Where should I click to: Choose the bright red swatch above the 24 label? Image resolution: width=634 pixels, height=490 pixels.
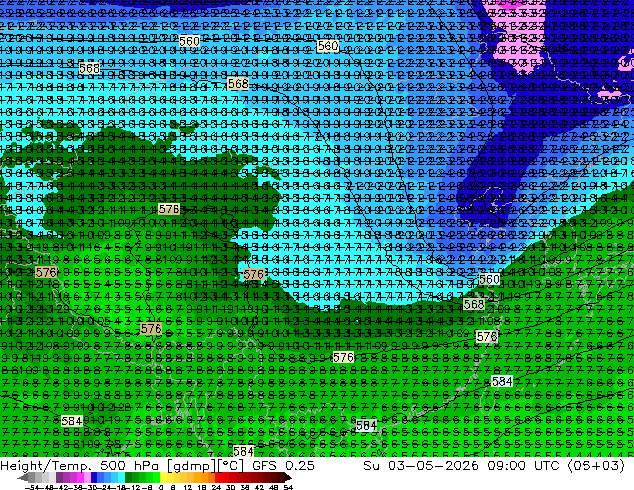click(x=218, y=478)
